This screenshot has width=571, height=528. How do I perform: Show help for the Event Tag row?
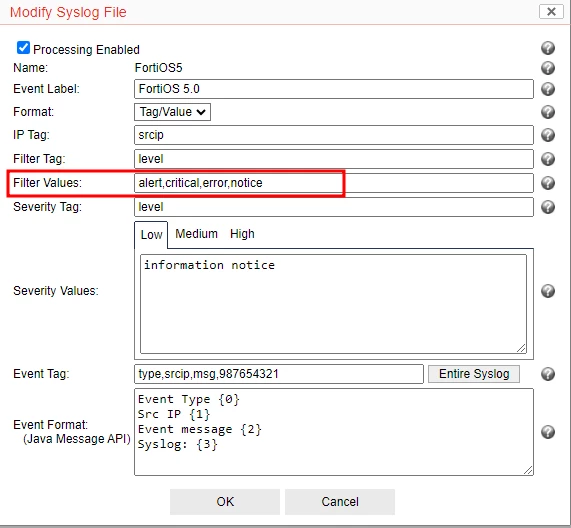point(548,374)
